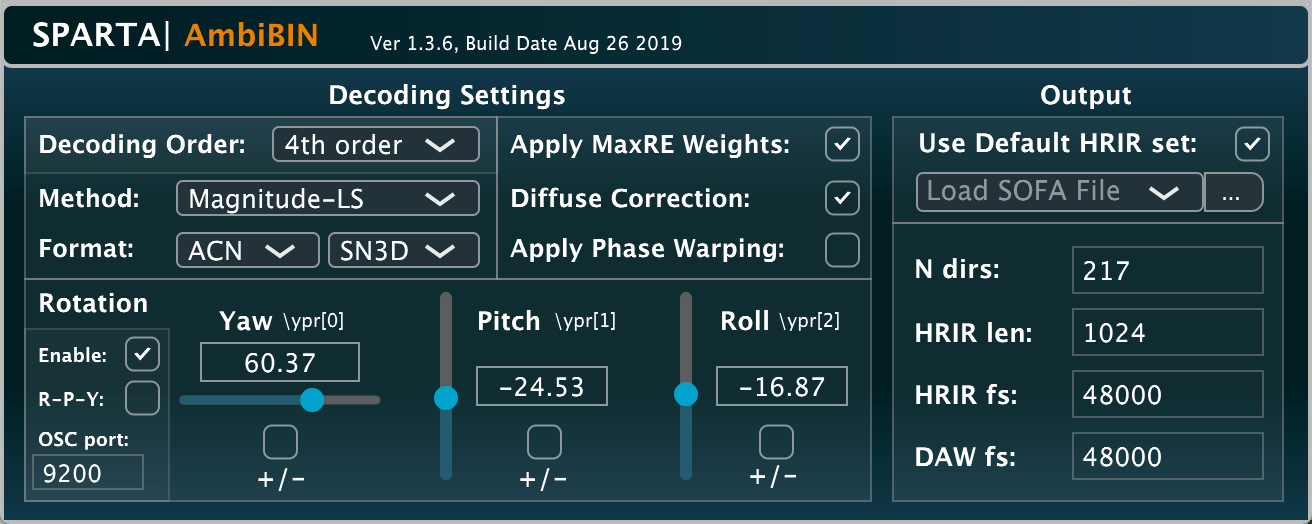The width and height of the screenshot is (1312, 524).
Task: Toggle the Pitch +/- flip checkbox
Action: 544,441
